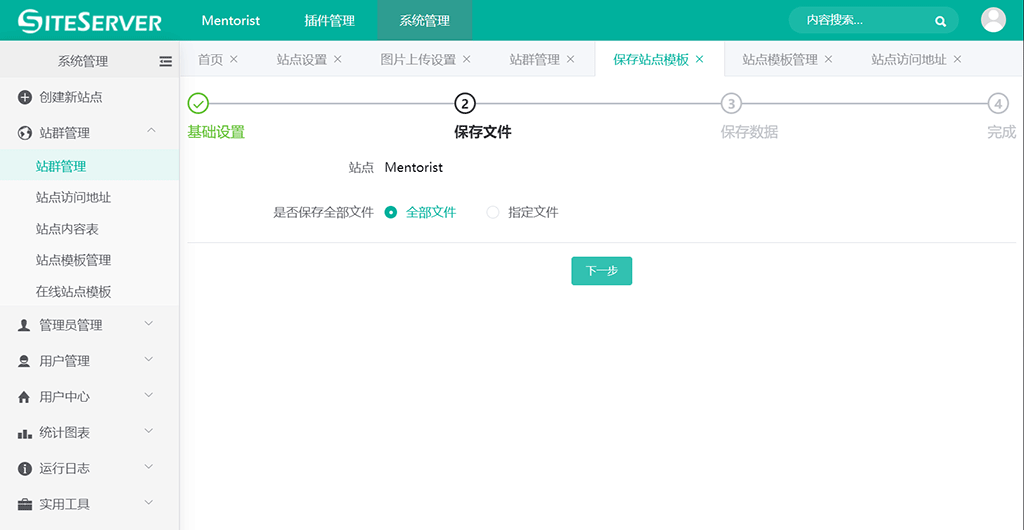Close the 保存站点模板 tab
The width and height of the screenshot is (1024, 530).
click(x=700, y=59)
